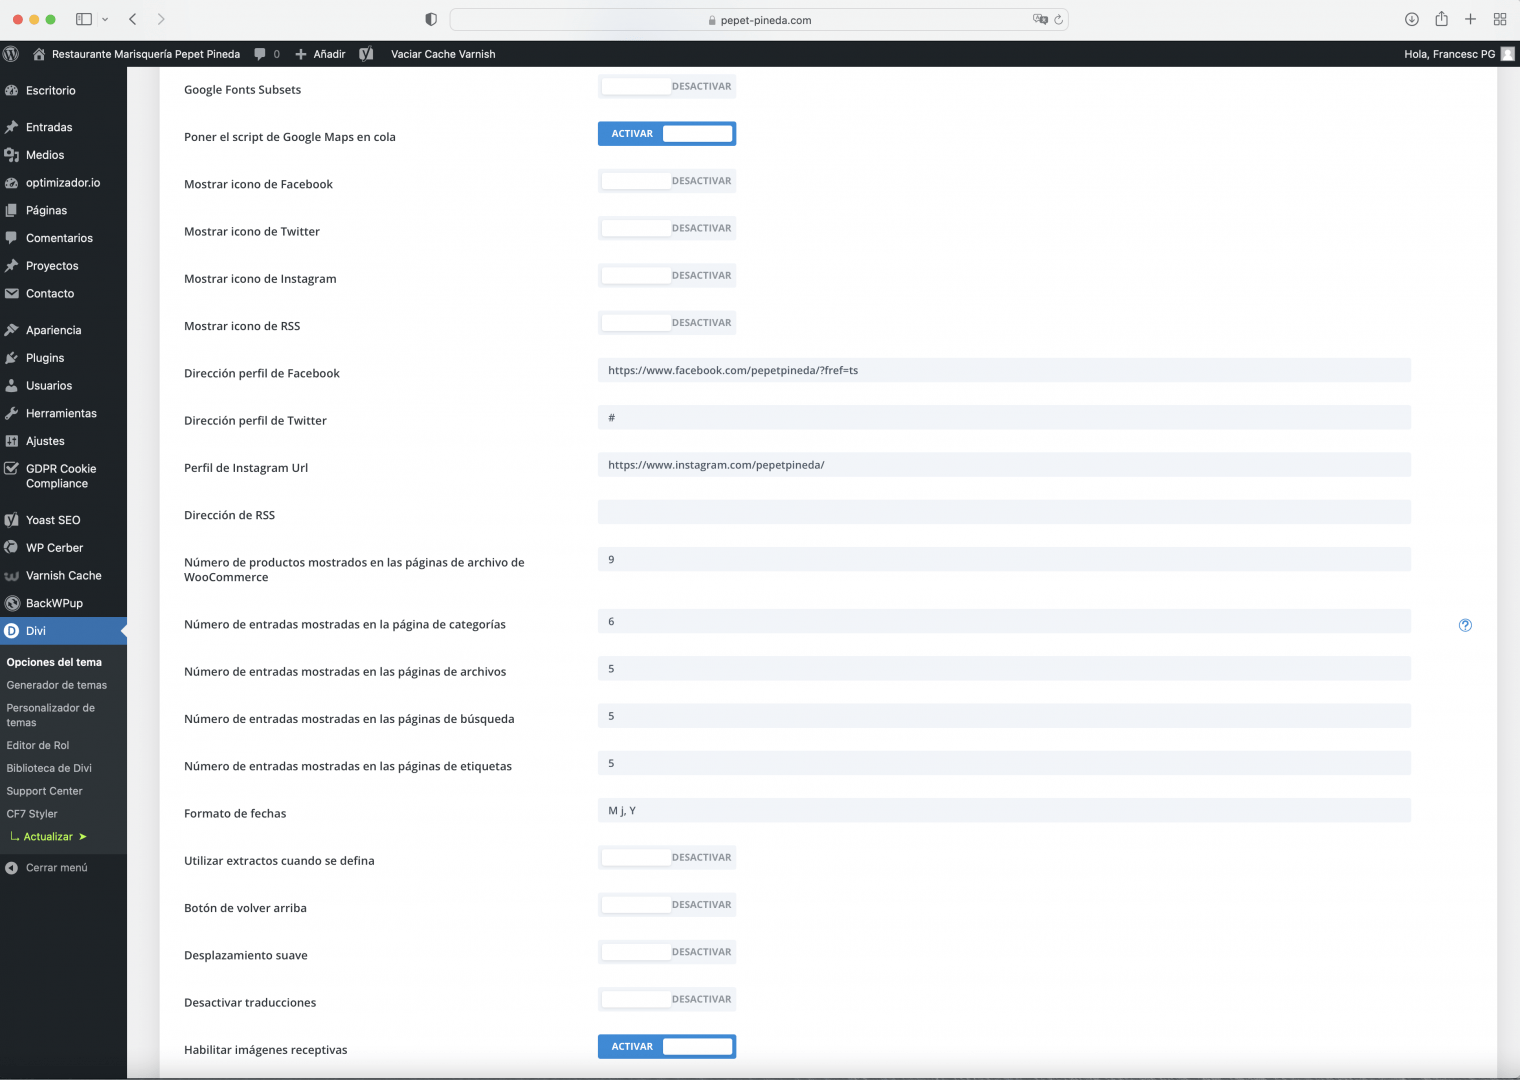Open CF7 Styler submenu
1520x1080 pixels.
[32, 814]
